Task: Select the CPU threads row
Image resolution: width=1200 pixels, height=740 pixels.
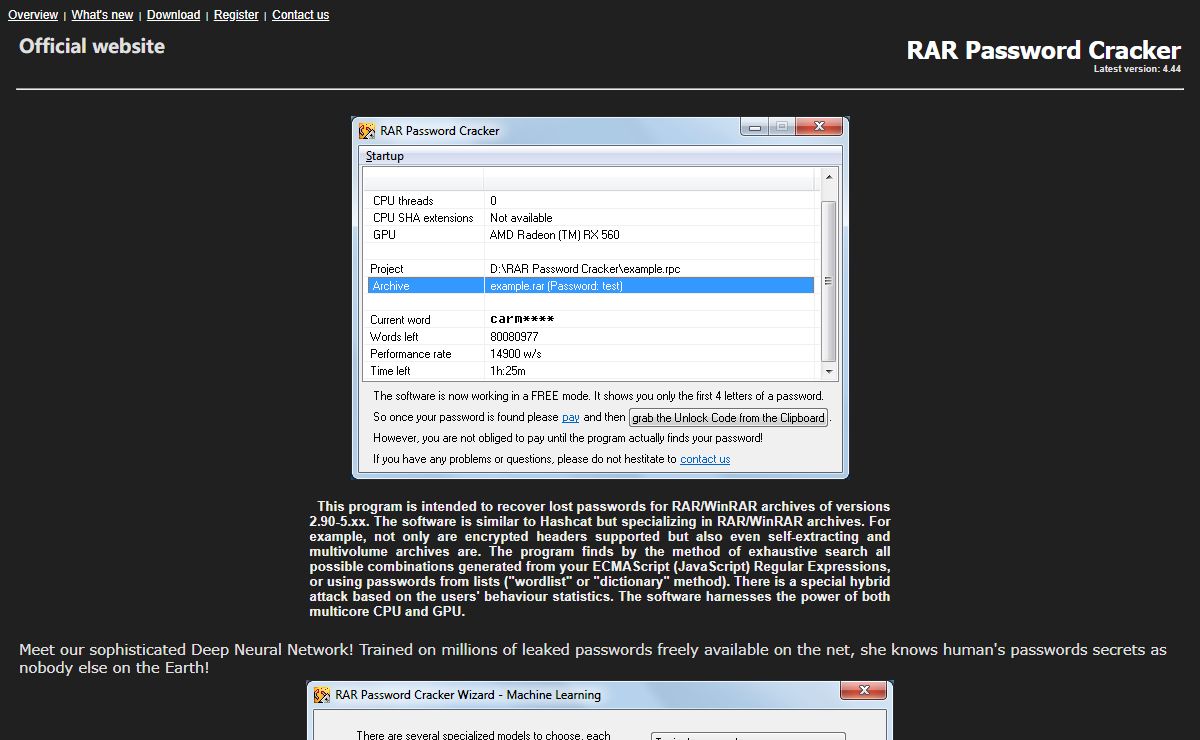Action: (x=591, y=201)
